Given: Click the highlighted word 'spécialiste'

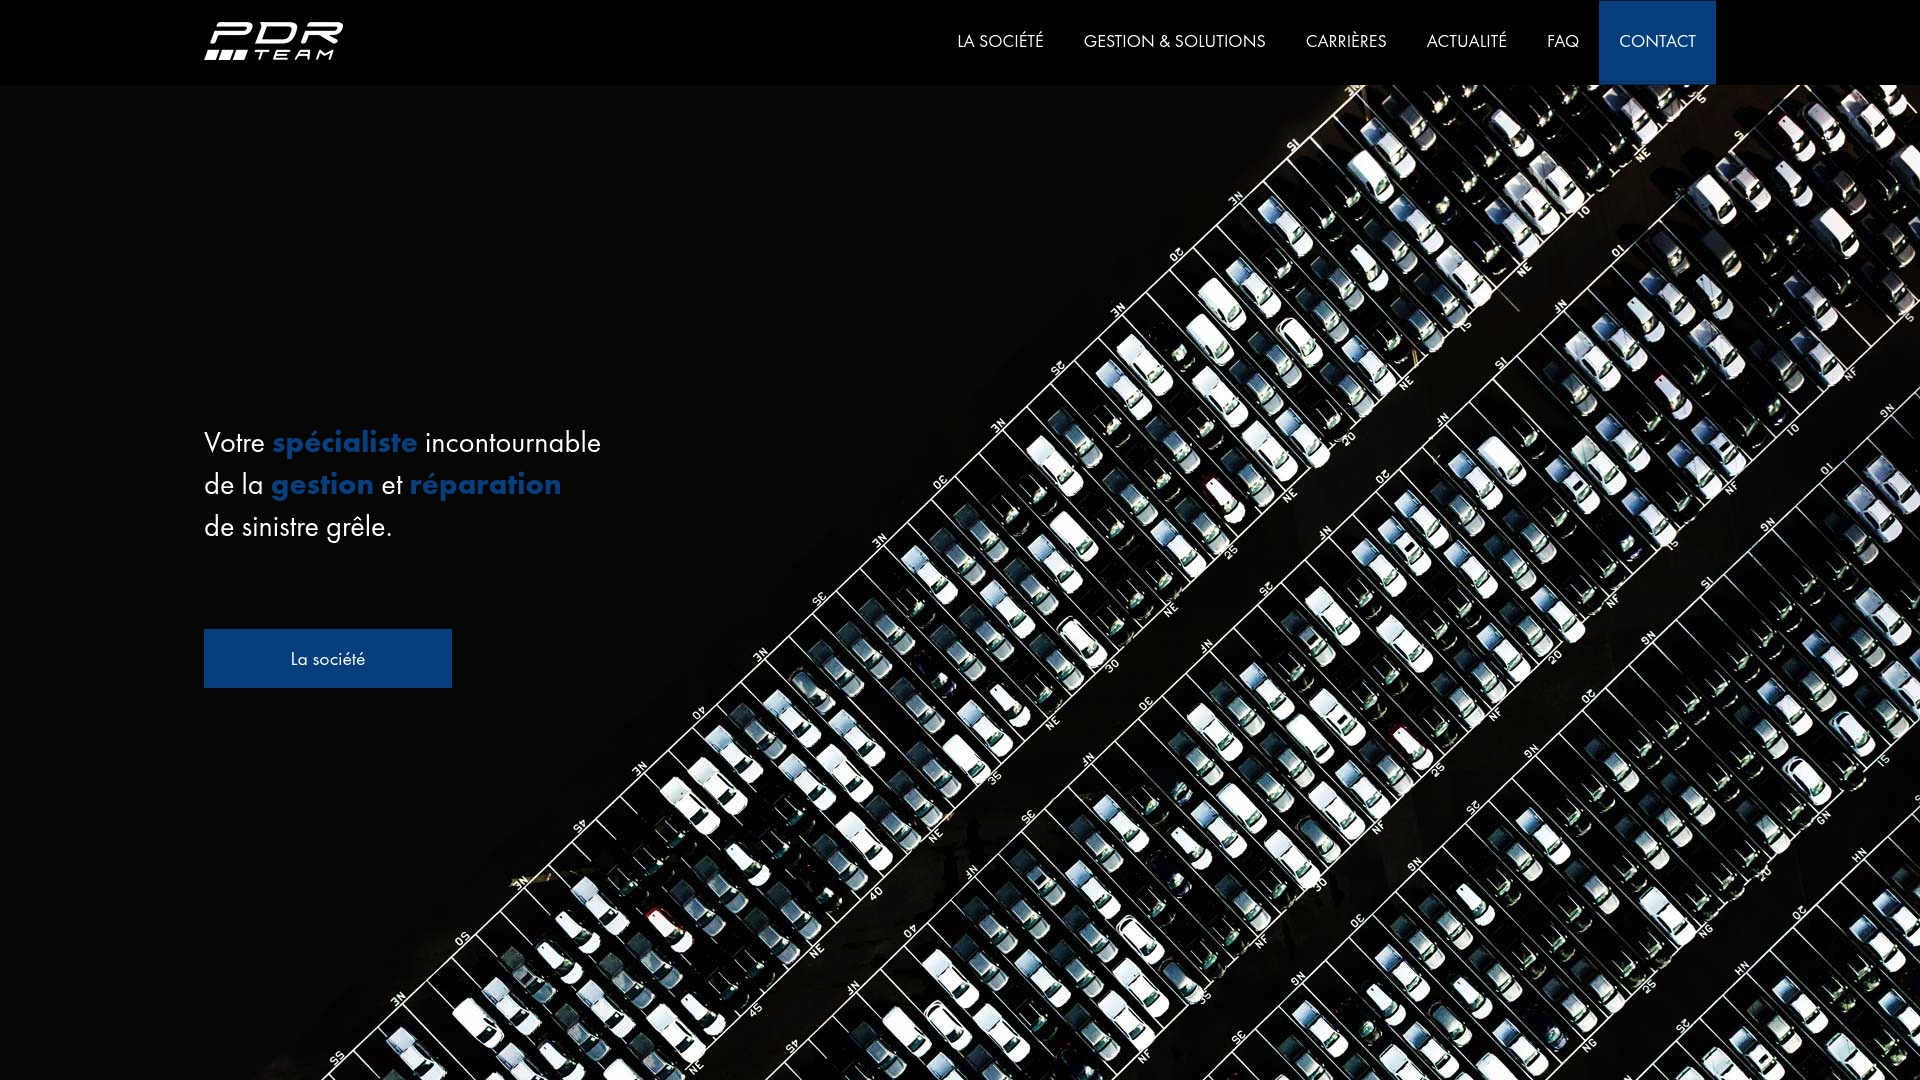Looking at the screenshot, I should (x=345, y=443).
